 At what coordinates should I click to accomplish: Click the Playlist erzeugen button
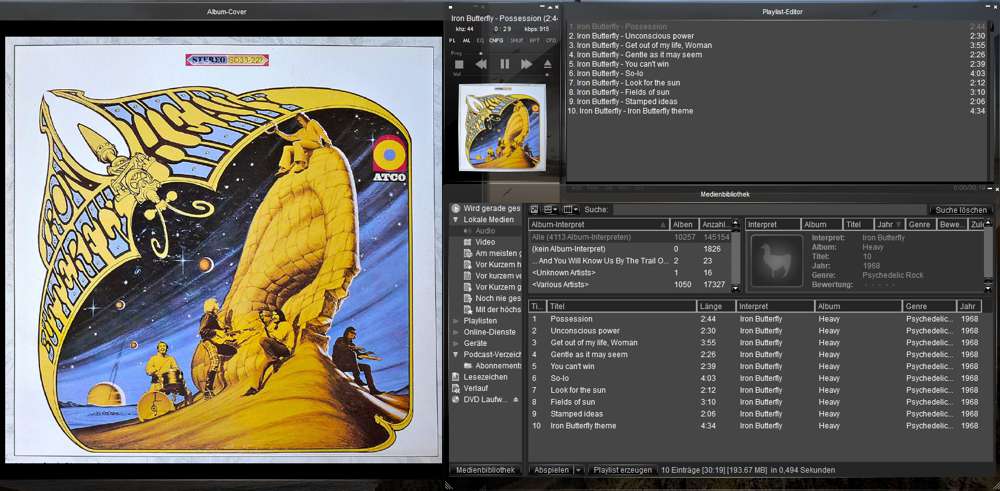622,469
